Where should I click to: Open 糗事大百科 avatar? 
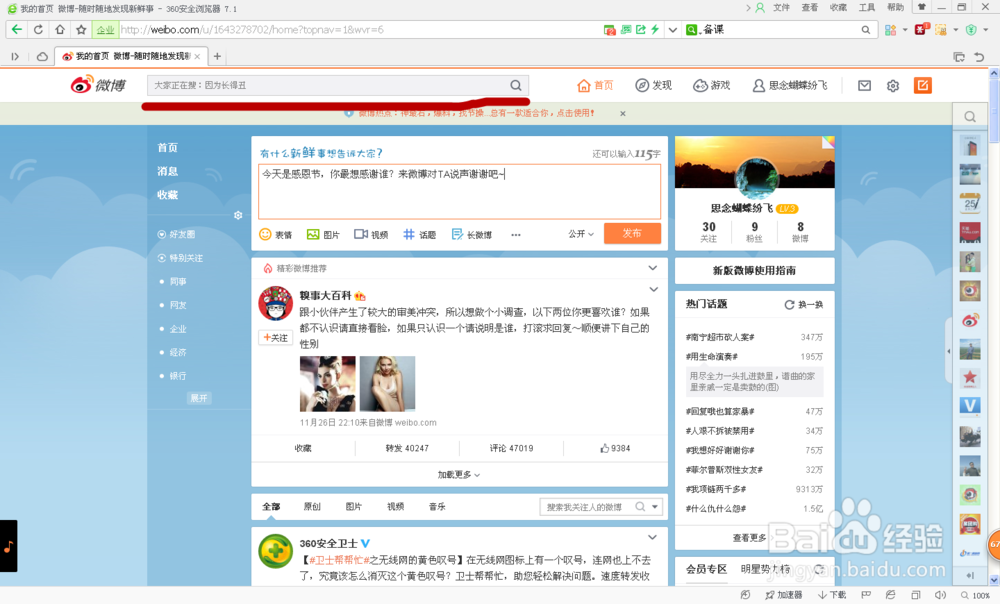point(276,304)
